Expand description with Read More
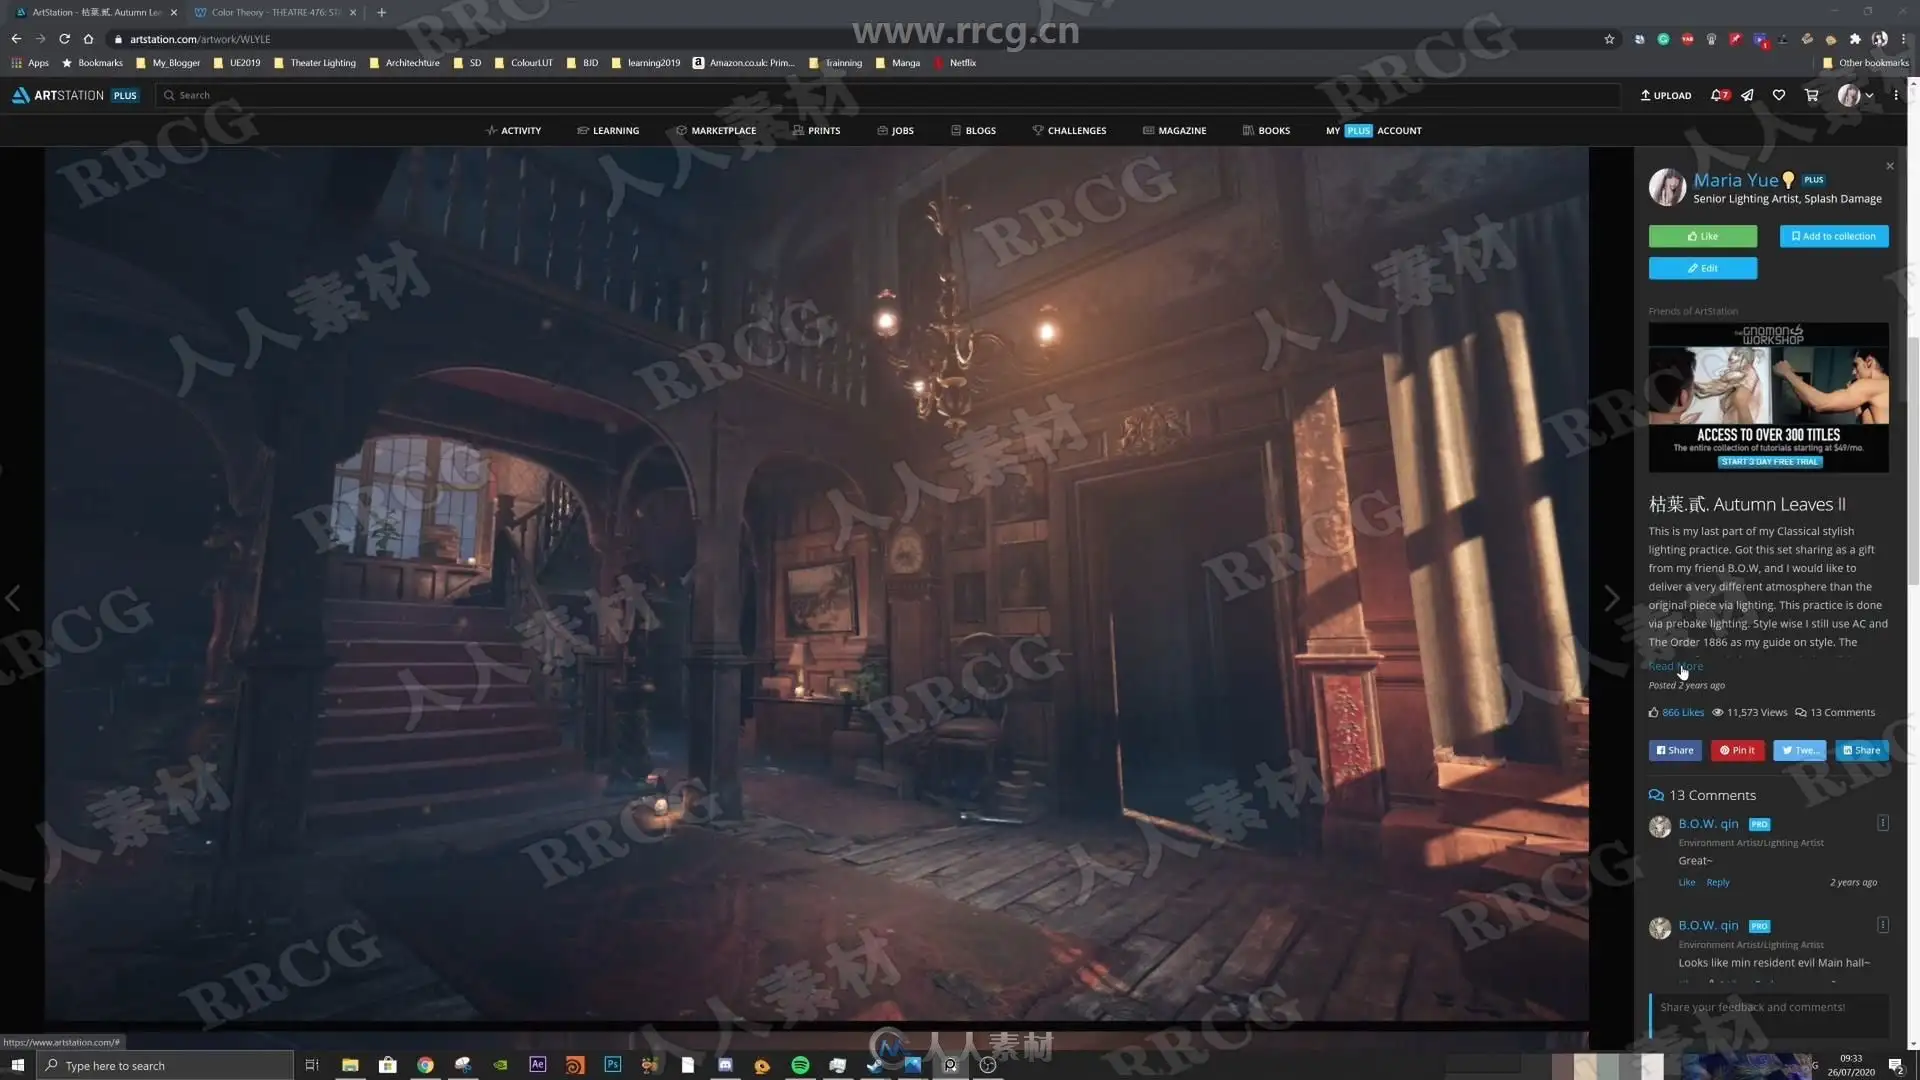1920x1080 pixels. [1675, 666]
